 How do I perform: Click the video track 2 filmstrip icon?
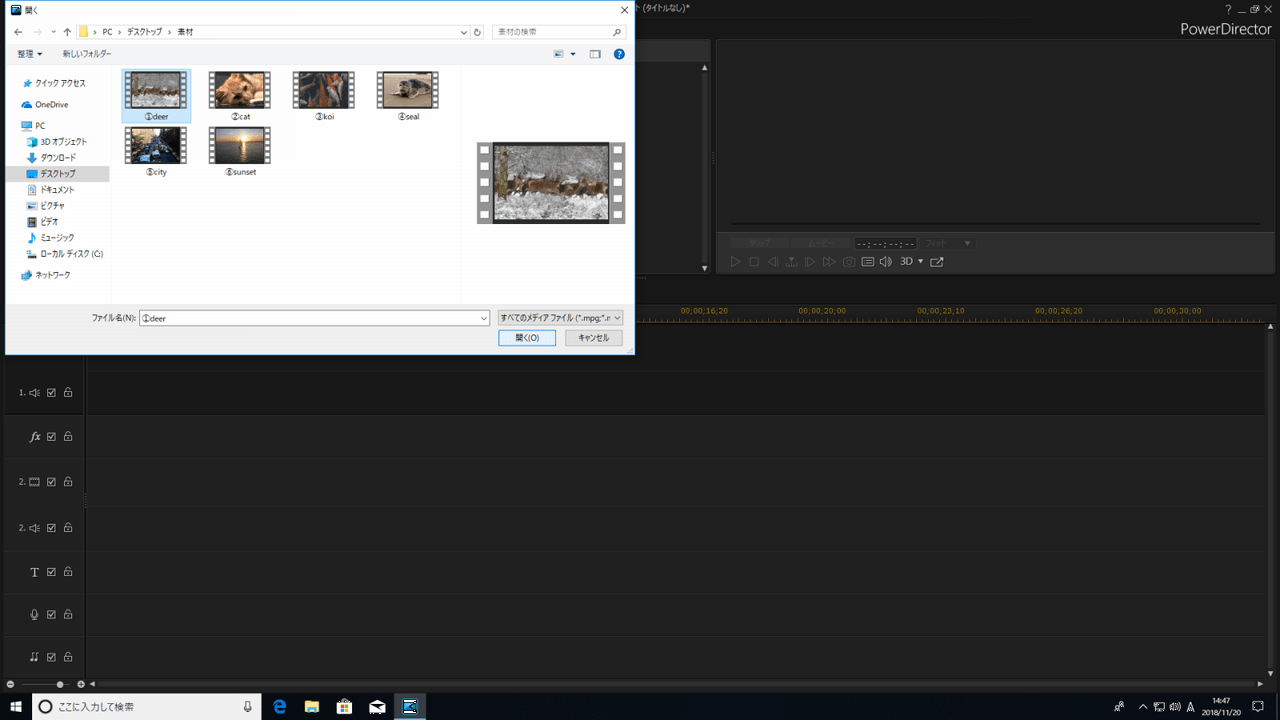(35, 482)
